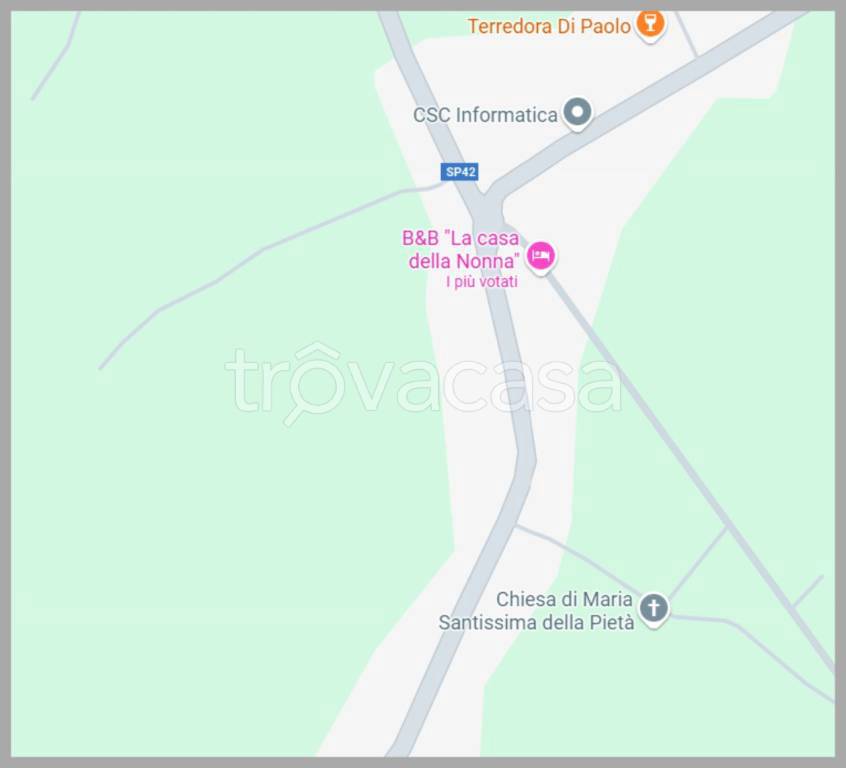This screenshot has height=768, width=846.
Task: Select the CSC Informatica location pin
Action: (577, 114)
